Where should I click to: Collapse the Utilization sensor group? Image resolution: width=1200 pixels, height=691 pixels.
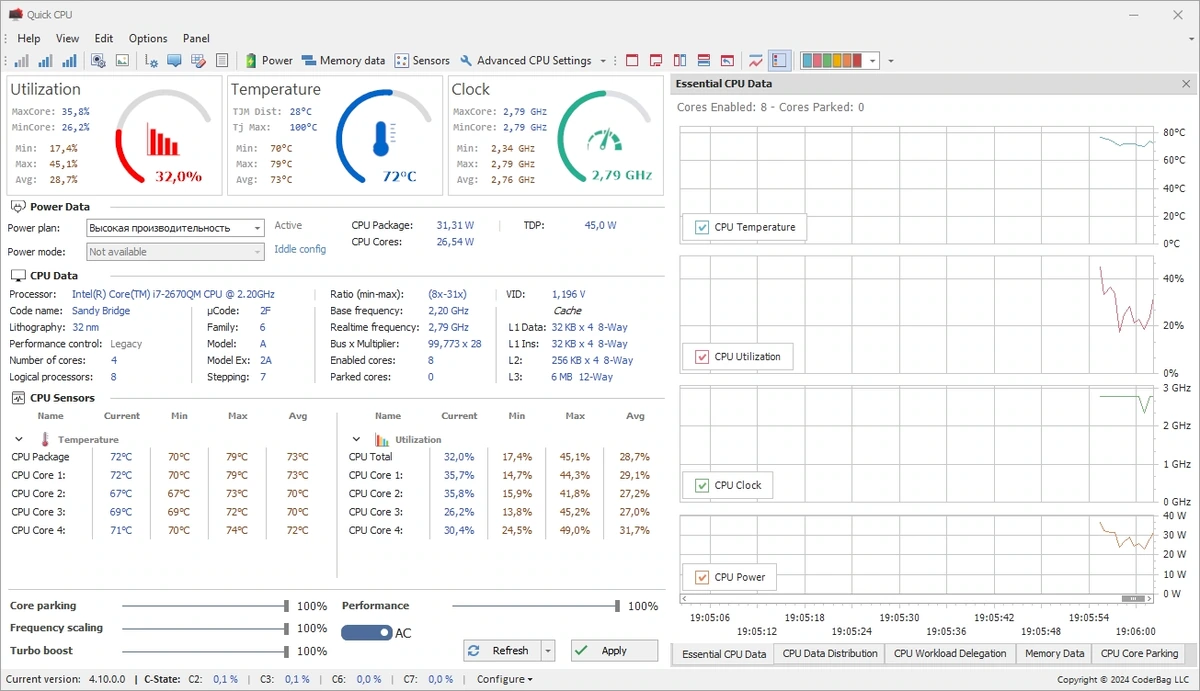(356, 439)
